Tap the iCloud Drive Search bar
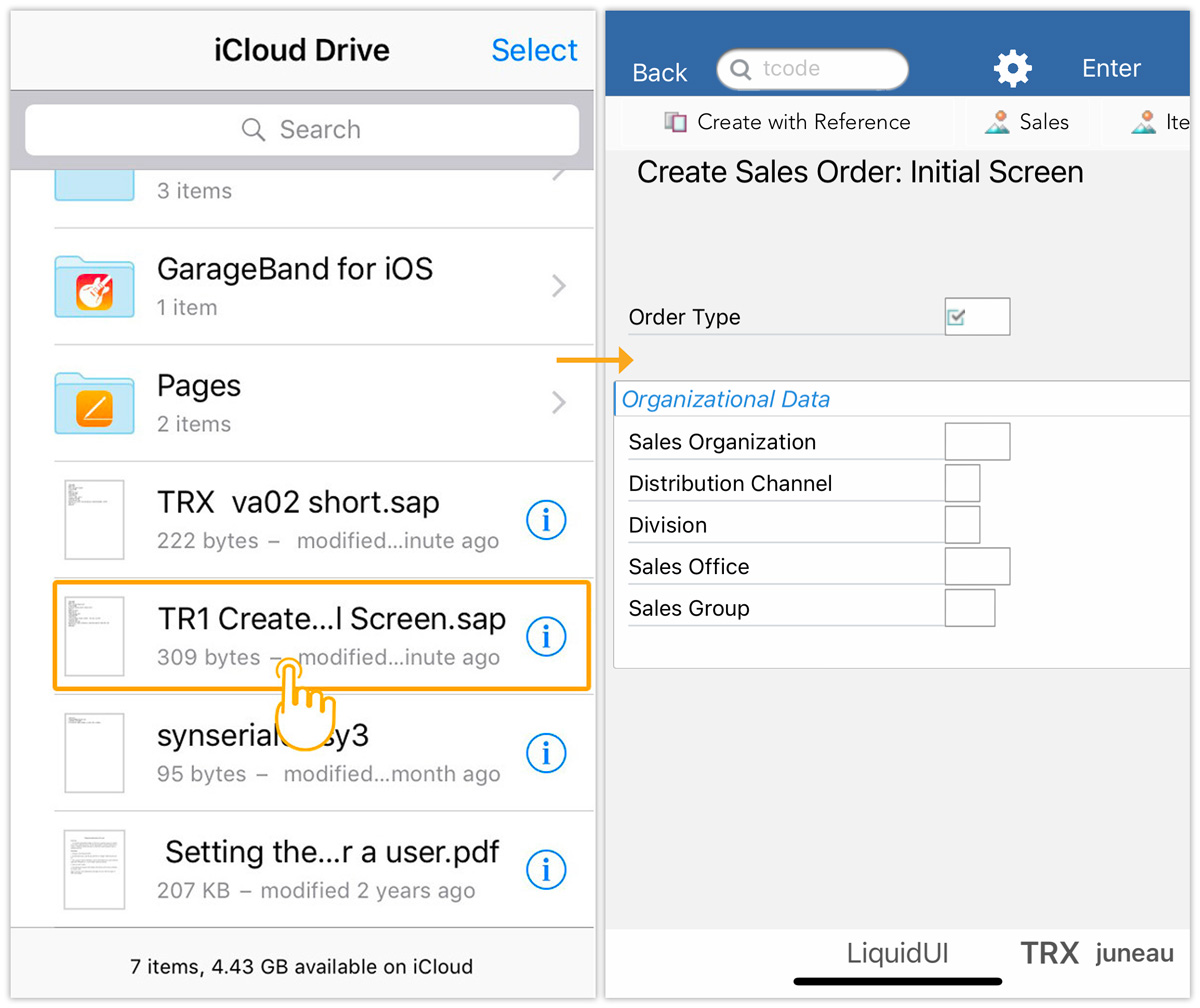Image resolution: width=1200 pixels, height=1008 pixels. click(301, 130)
